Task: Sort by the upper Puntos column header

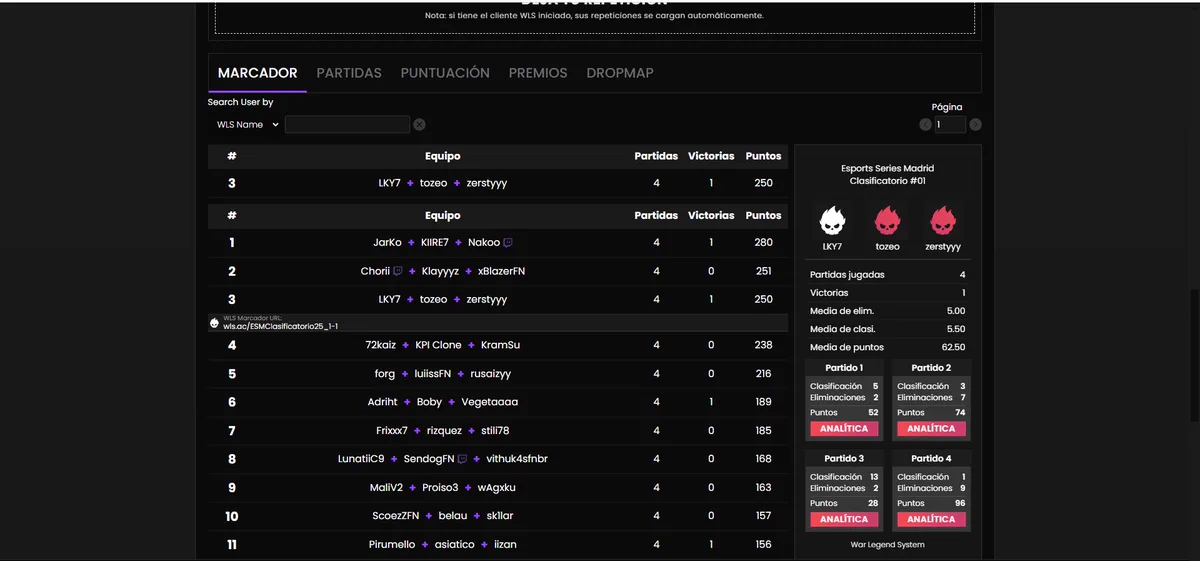Action: (763, 156)
